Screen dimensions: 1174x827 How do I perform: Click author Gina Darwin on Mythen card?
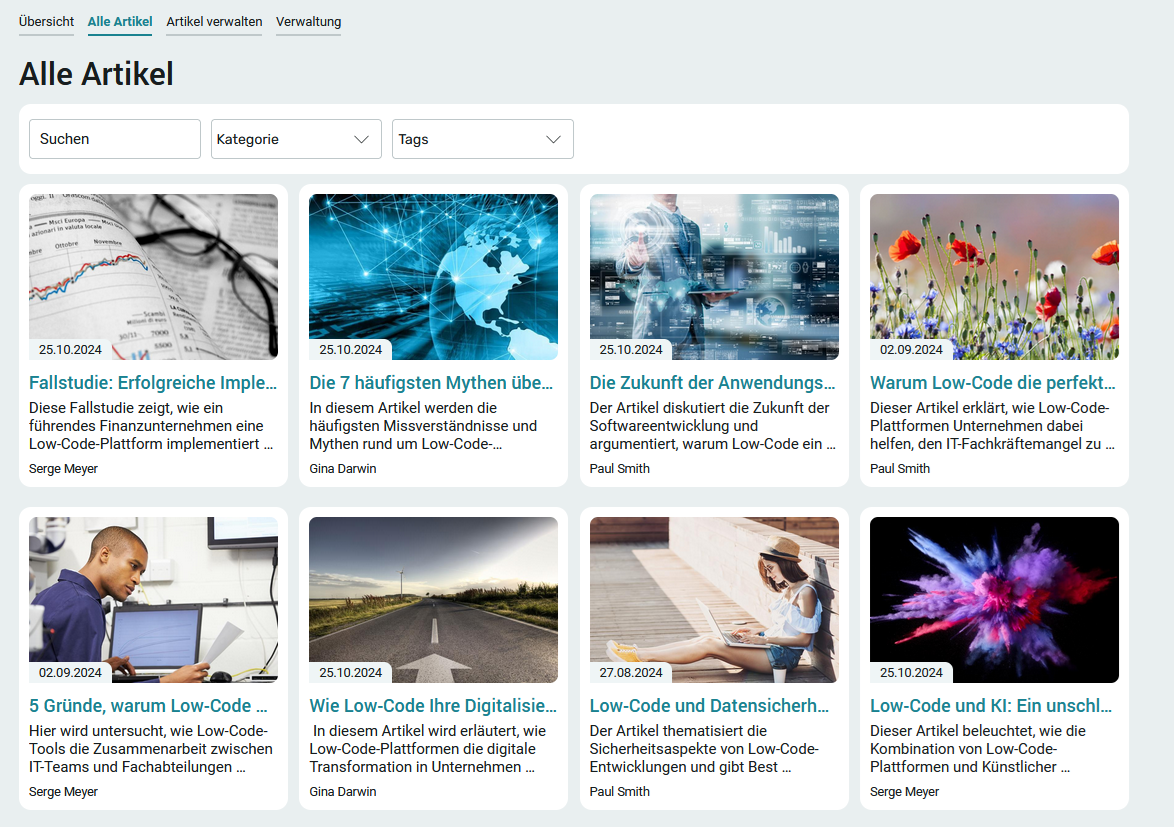[343, 469]
